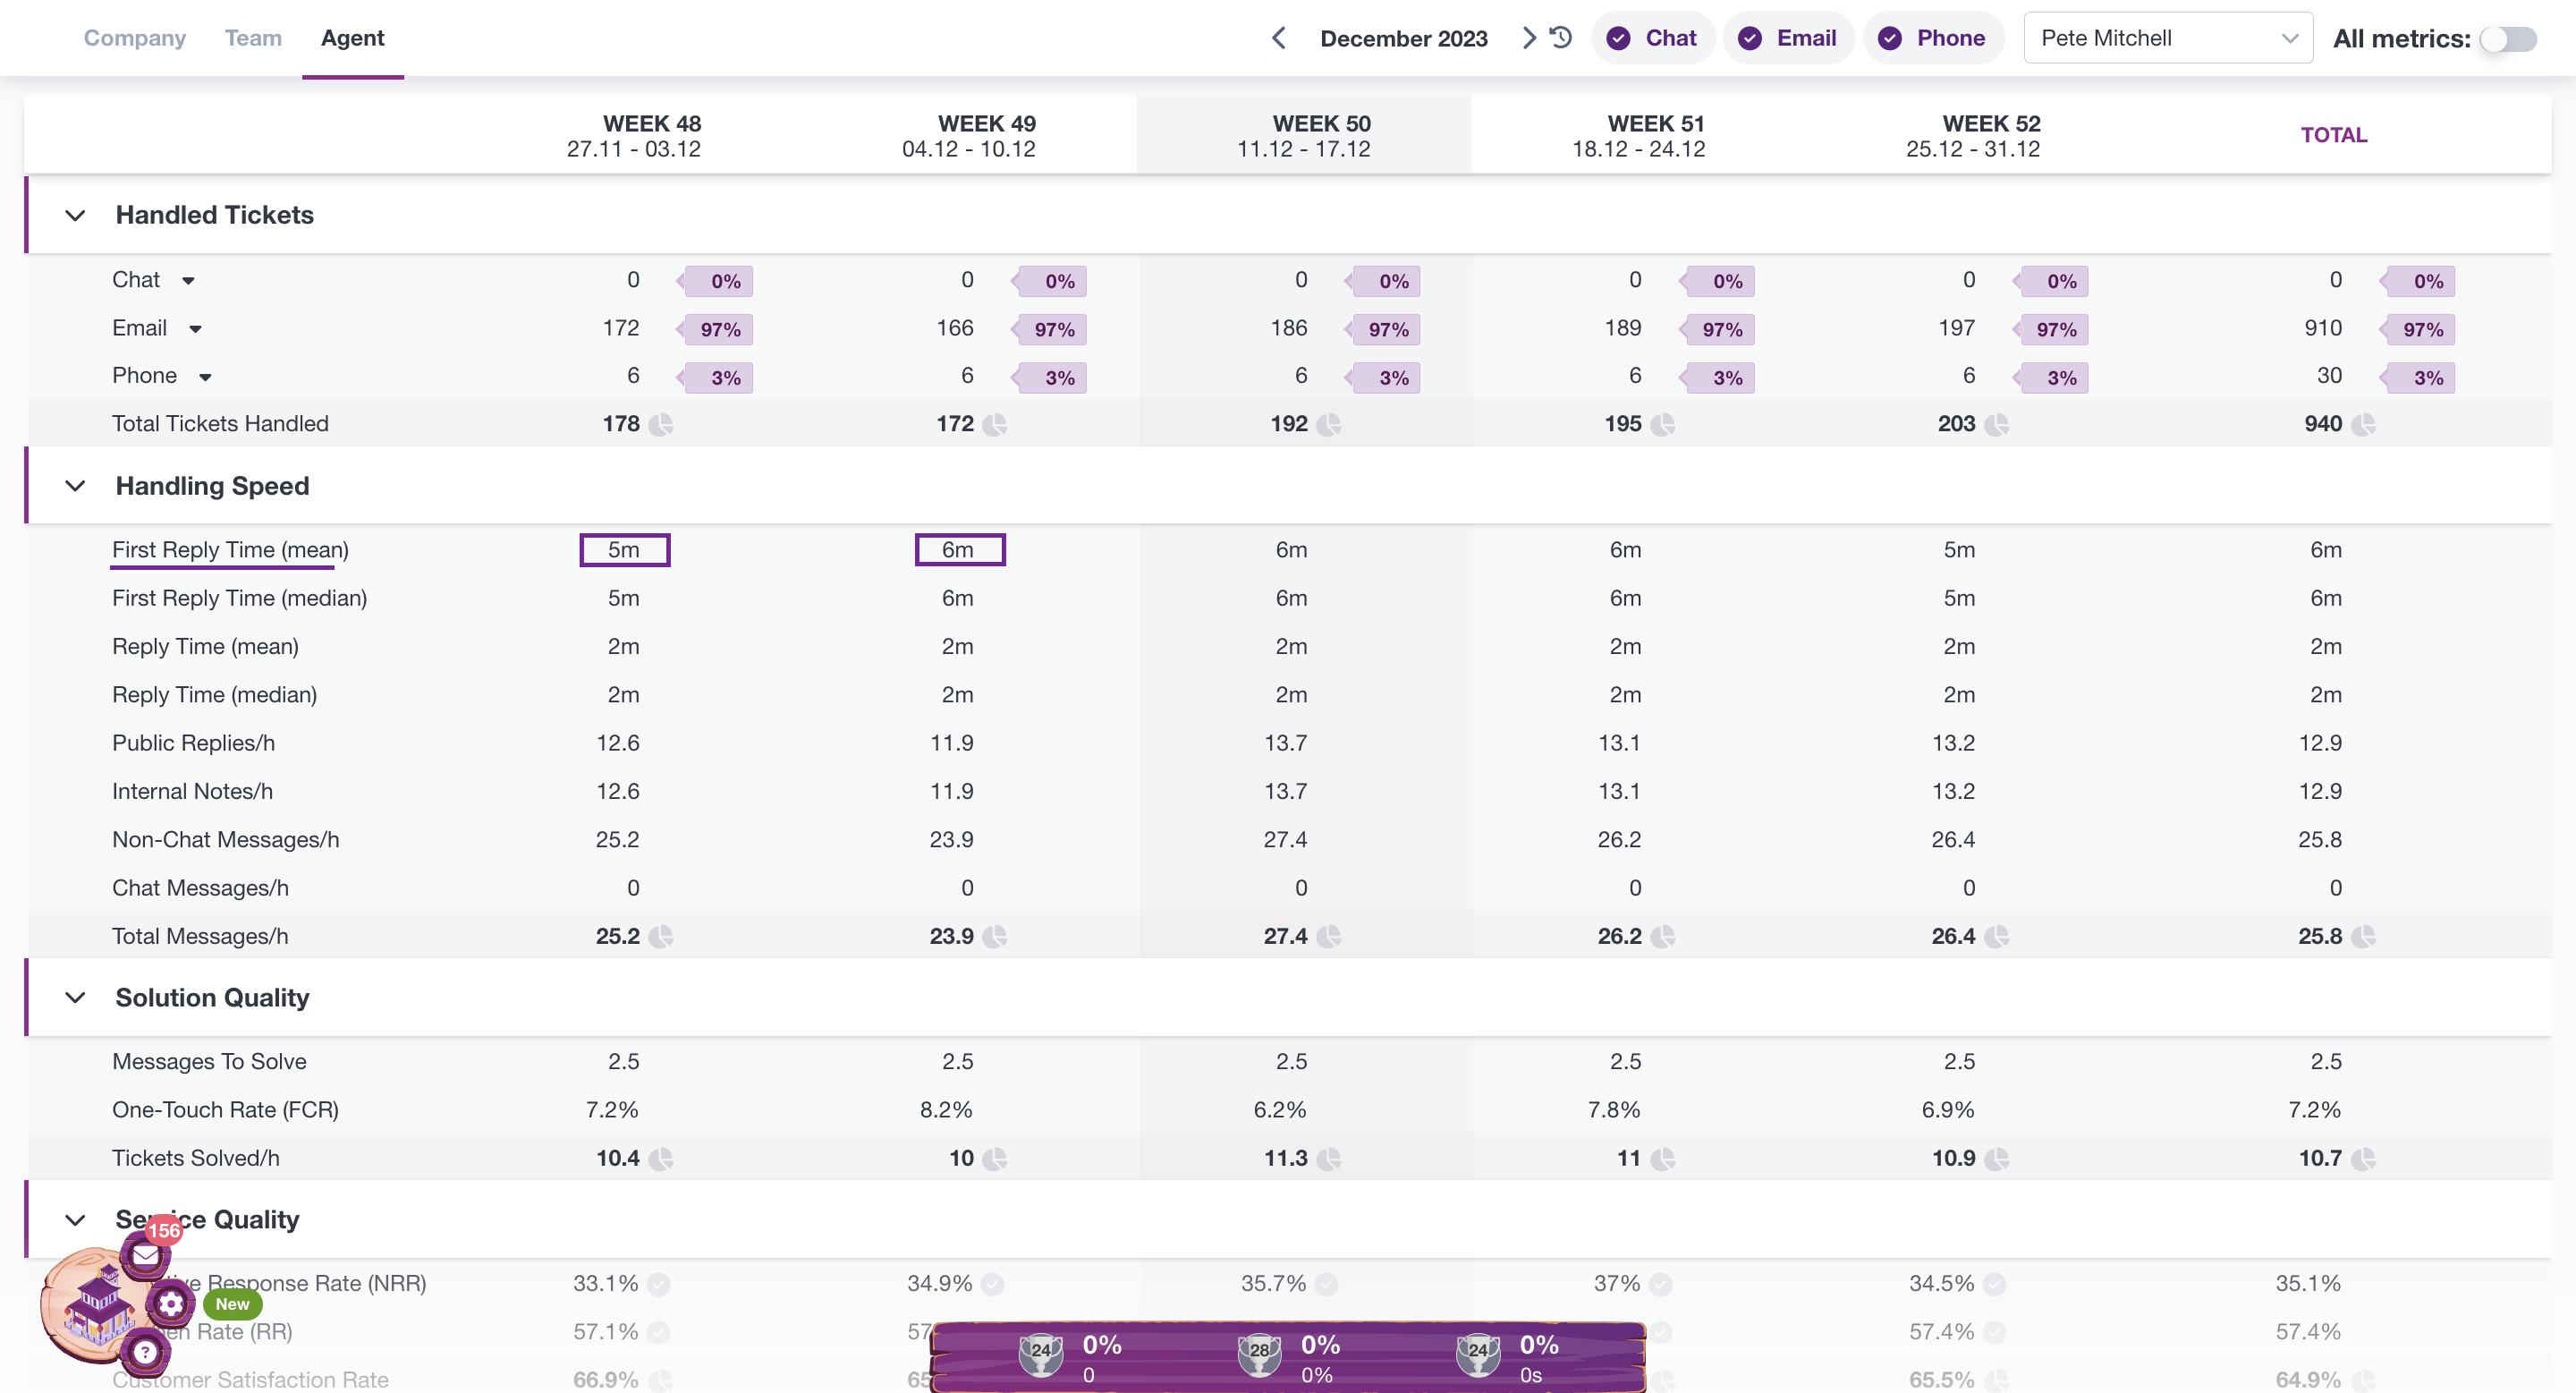Collapse the Handled Tickets section

(75, 215)
